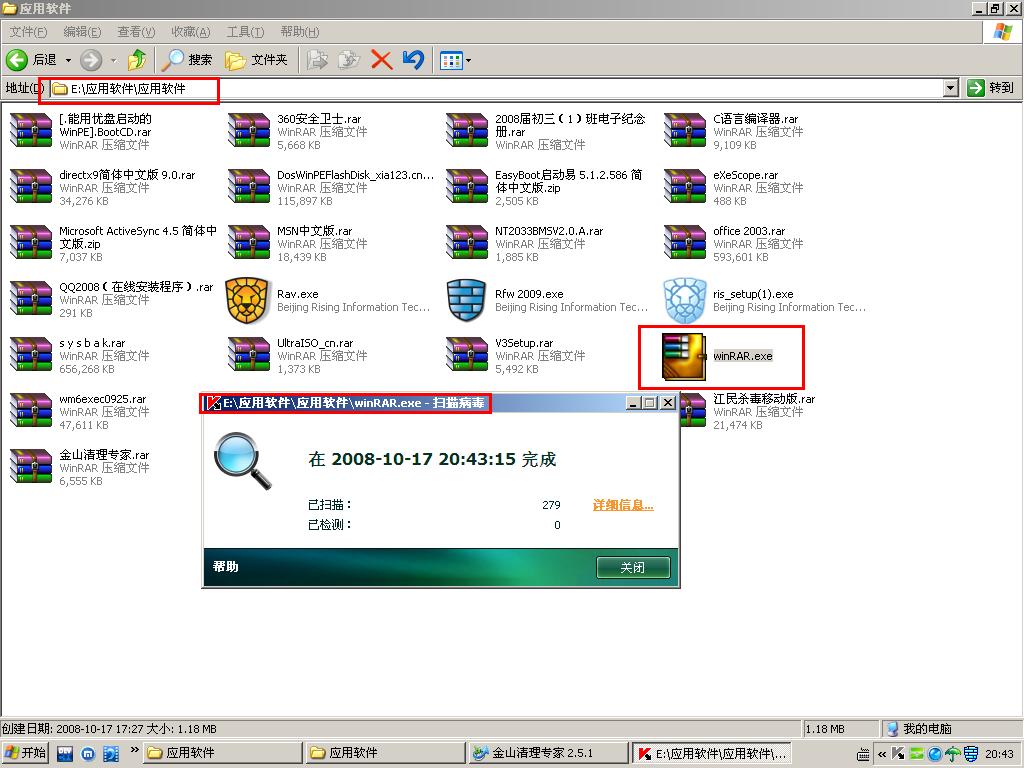Switch to the Kaspersky scan taskbar item

point(712,753)
